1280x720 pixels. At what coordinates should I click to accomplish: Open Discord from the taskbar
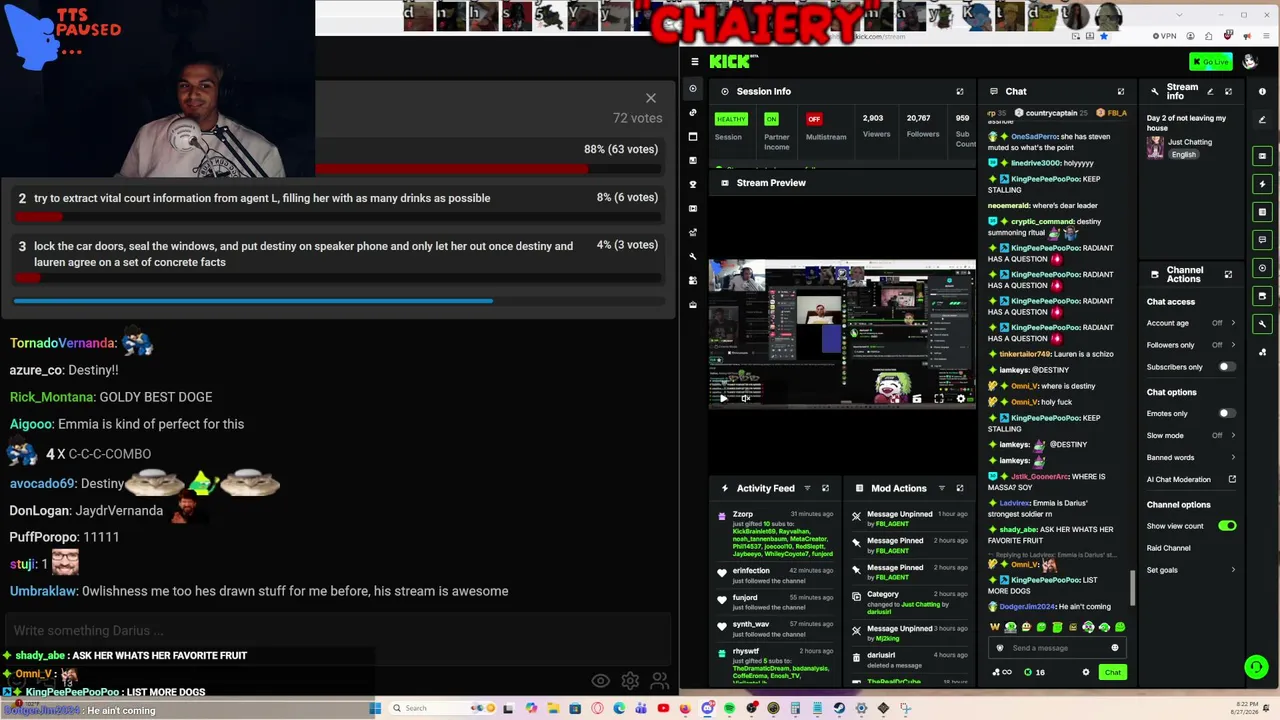pos(708,708)
